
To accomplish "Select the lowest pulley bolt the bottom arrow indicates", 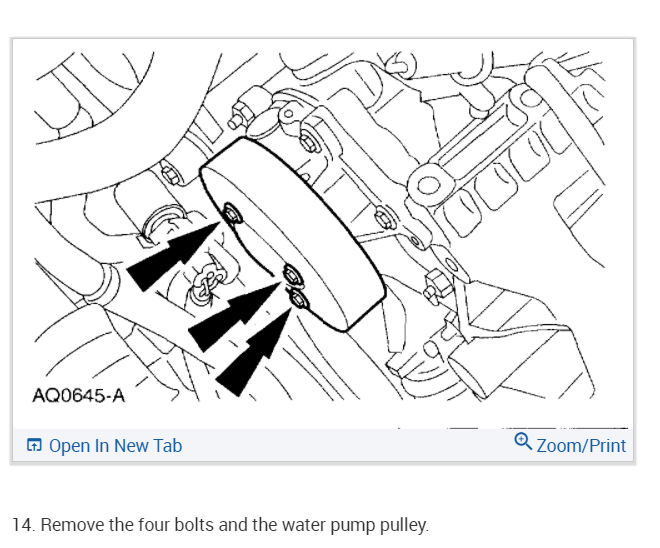I will [x=298, y=299].
